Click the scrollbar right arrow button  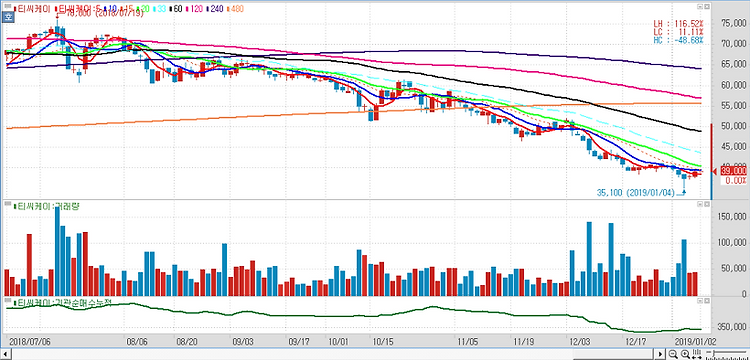(660, 354)
